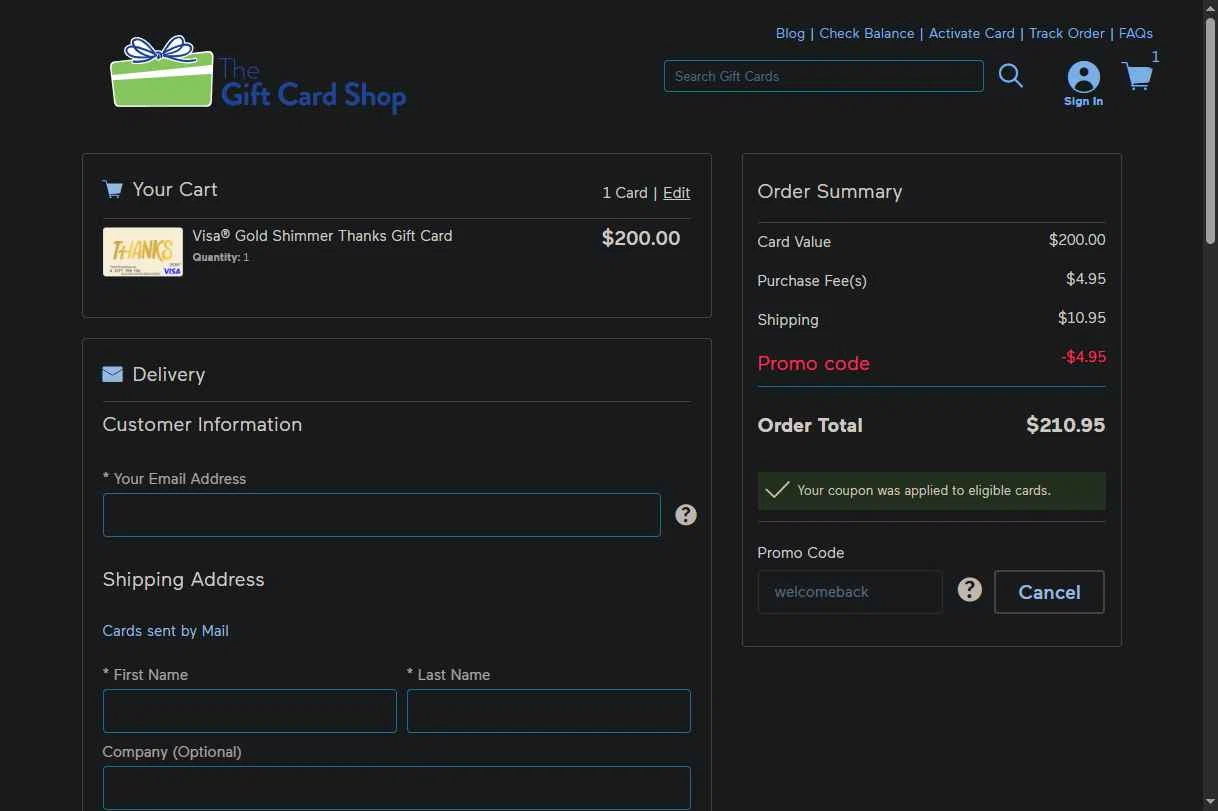This screenshot has width=1218, height=811.
Task: Open the Blog link
Action: pyautogui.click(x=790, y=33)
